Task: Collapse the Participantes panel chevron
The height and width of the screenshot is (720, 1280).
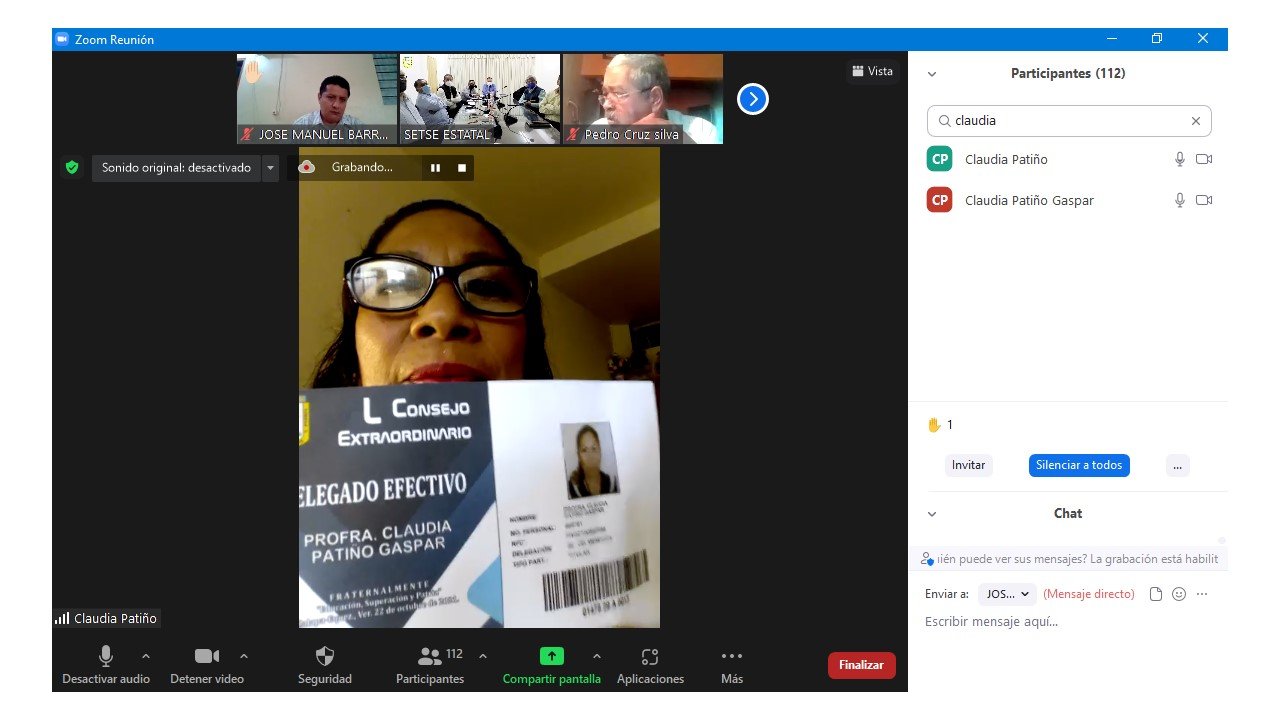Action: (932, 74)
